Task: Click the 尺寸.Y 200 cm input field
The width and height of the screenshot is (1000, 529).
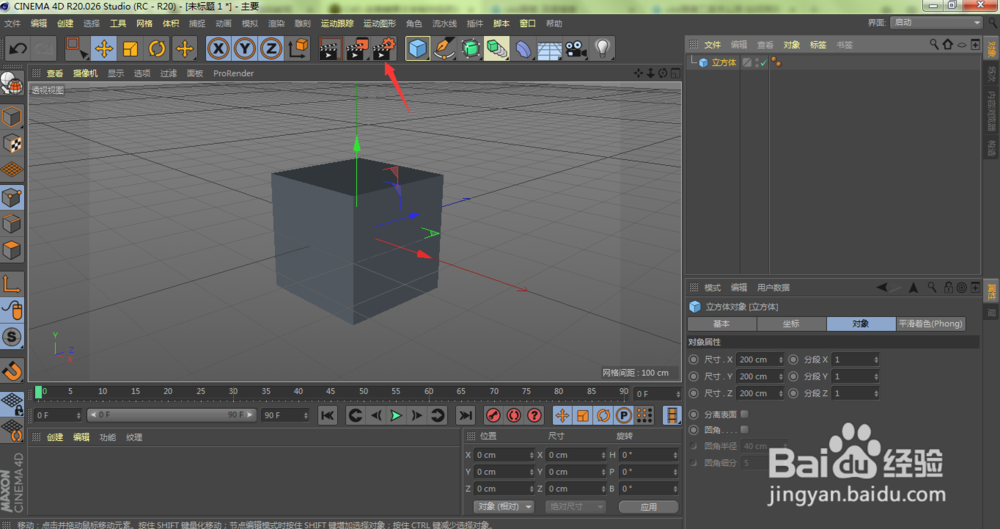Action: (x=760, y=376)
